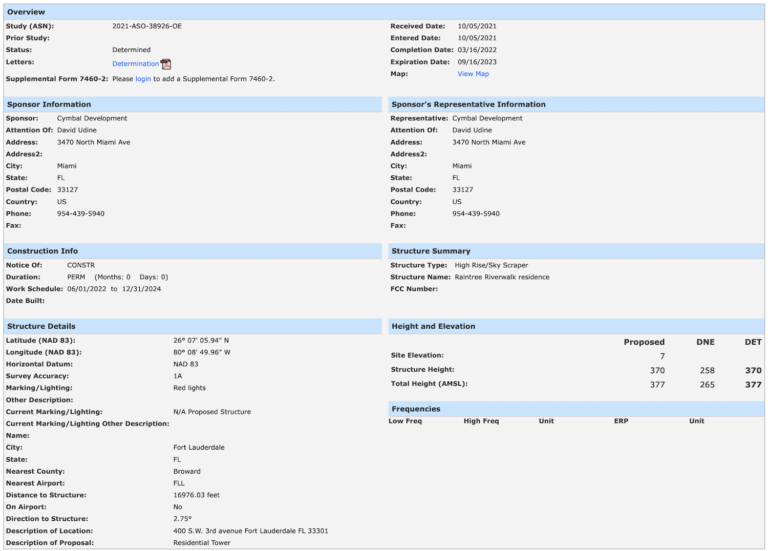
Task: Select the Completion Date 03/16/2022
Action: (477, 49)
